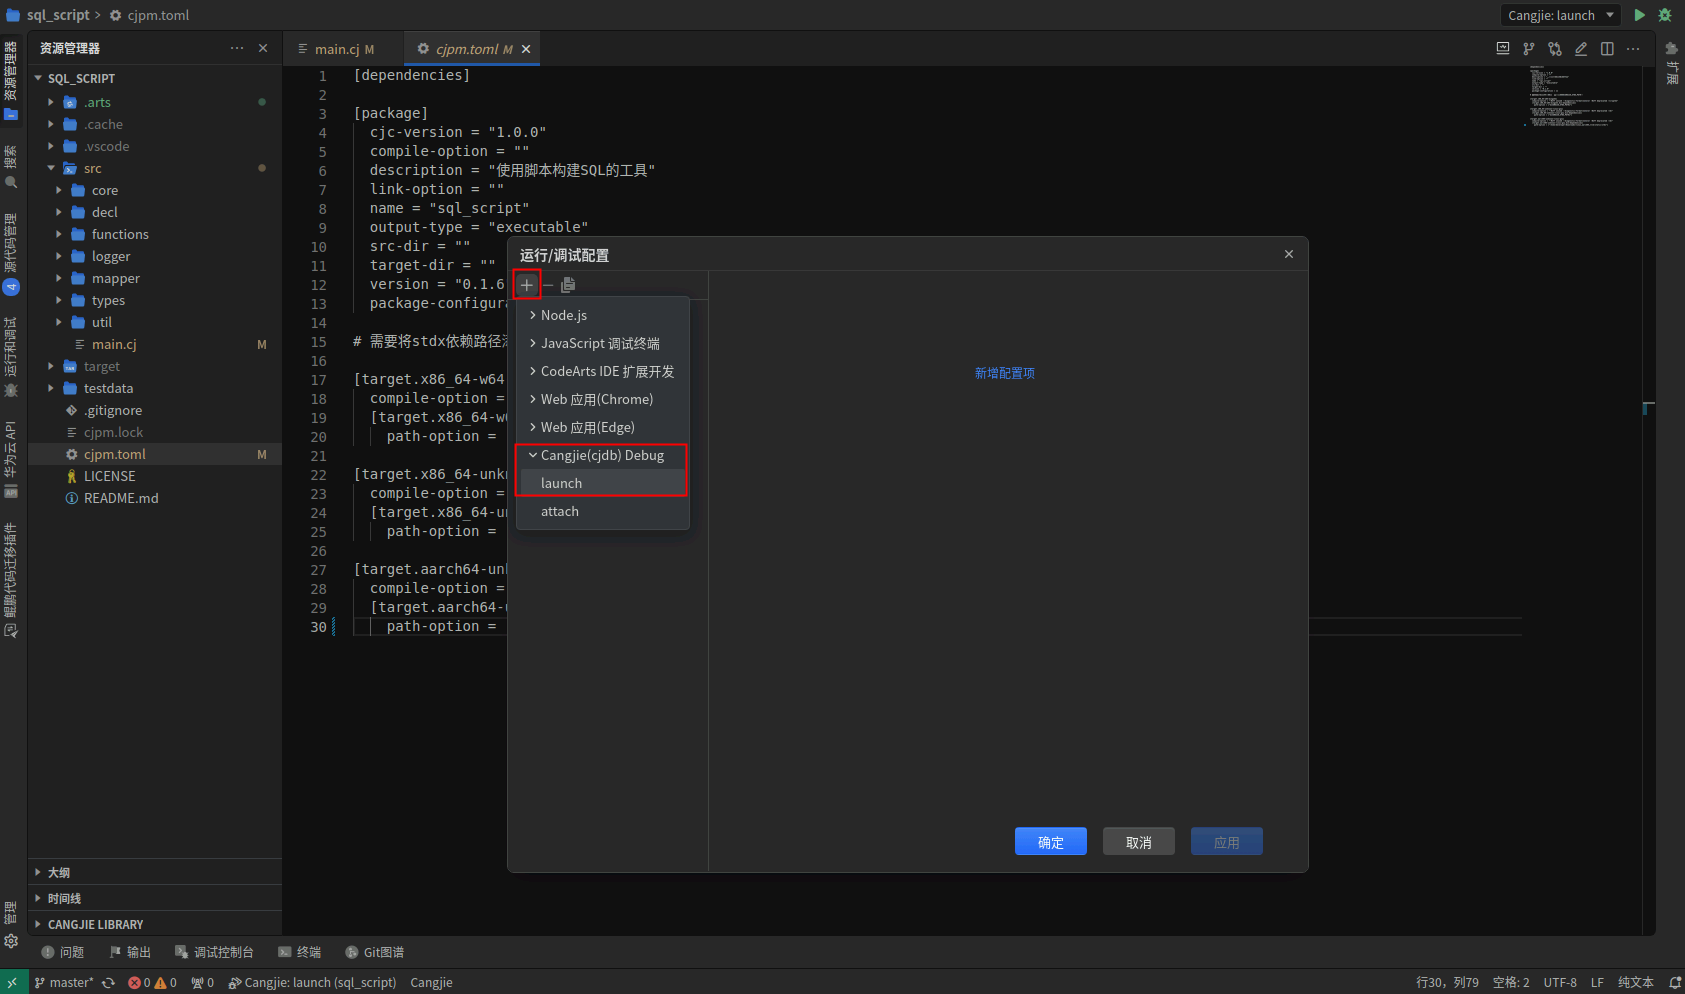Open manage settings gear icon

(11, 941)
